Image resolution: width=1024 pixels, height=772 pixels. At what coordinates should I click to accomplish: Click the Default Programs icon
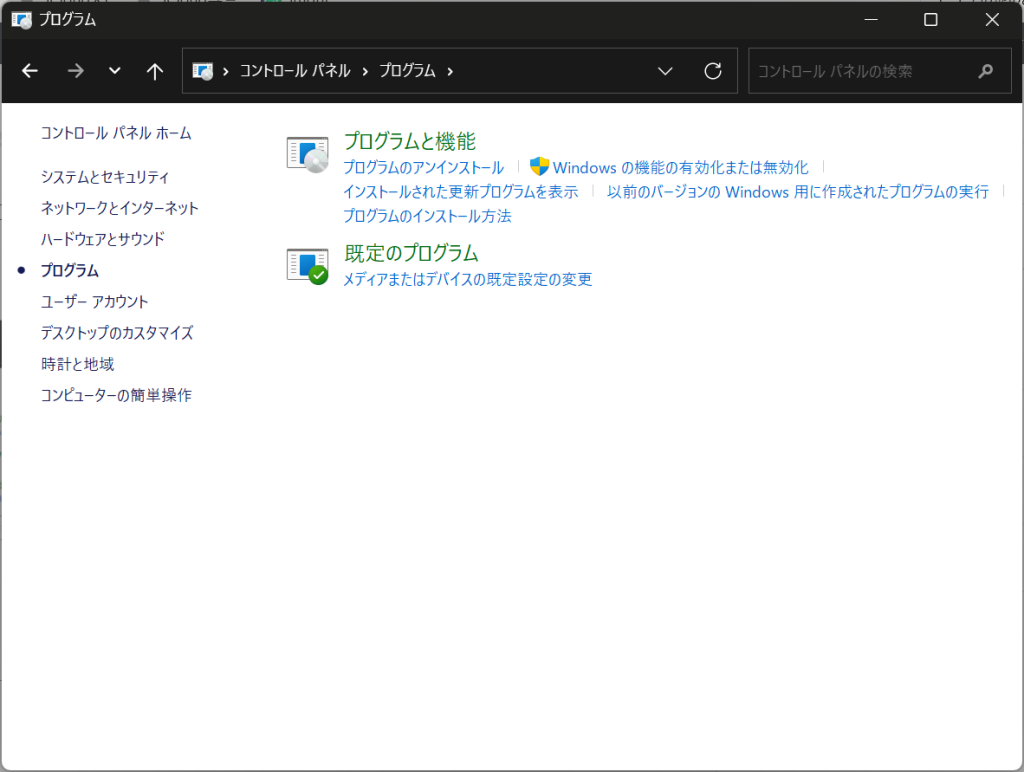click(x=307, y=266)
